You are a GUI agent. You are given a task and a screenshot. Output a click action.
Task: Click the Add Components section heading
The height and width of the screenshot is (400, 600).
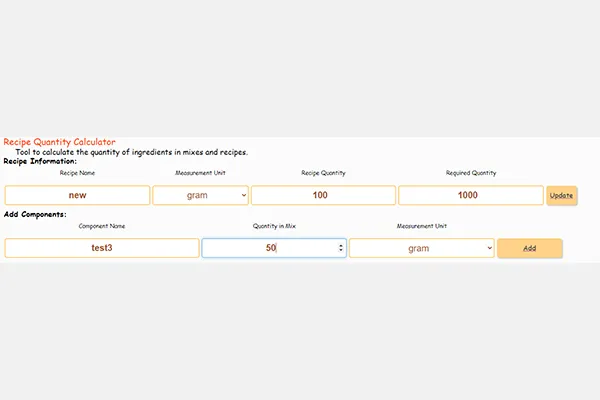coord(35,214)
